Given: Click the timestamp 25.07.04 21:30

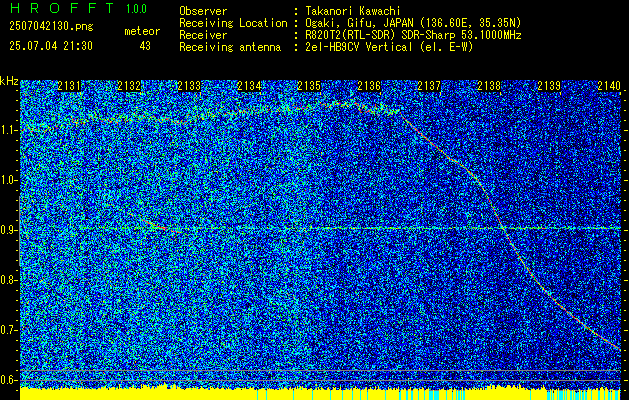Looking at the screenshot, I should tap(51, 46).
